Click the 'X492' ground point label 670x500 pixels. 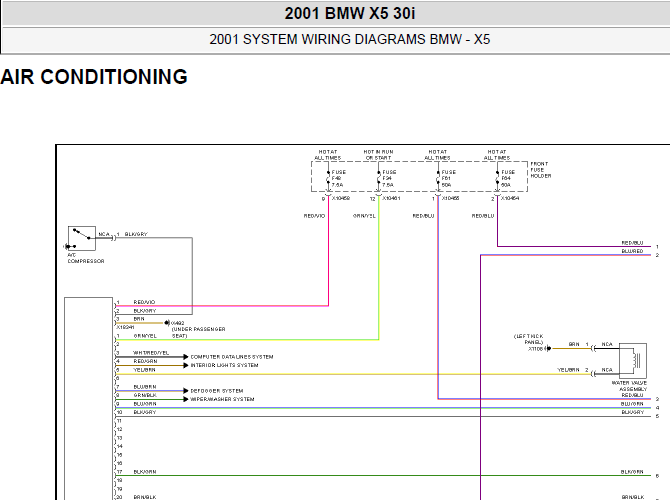[178, 323]
